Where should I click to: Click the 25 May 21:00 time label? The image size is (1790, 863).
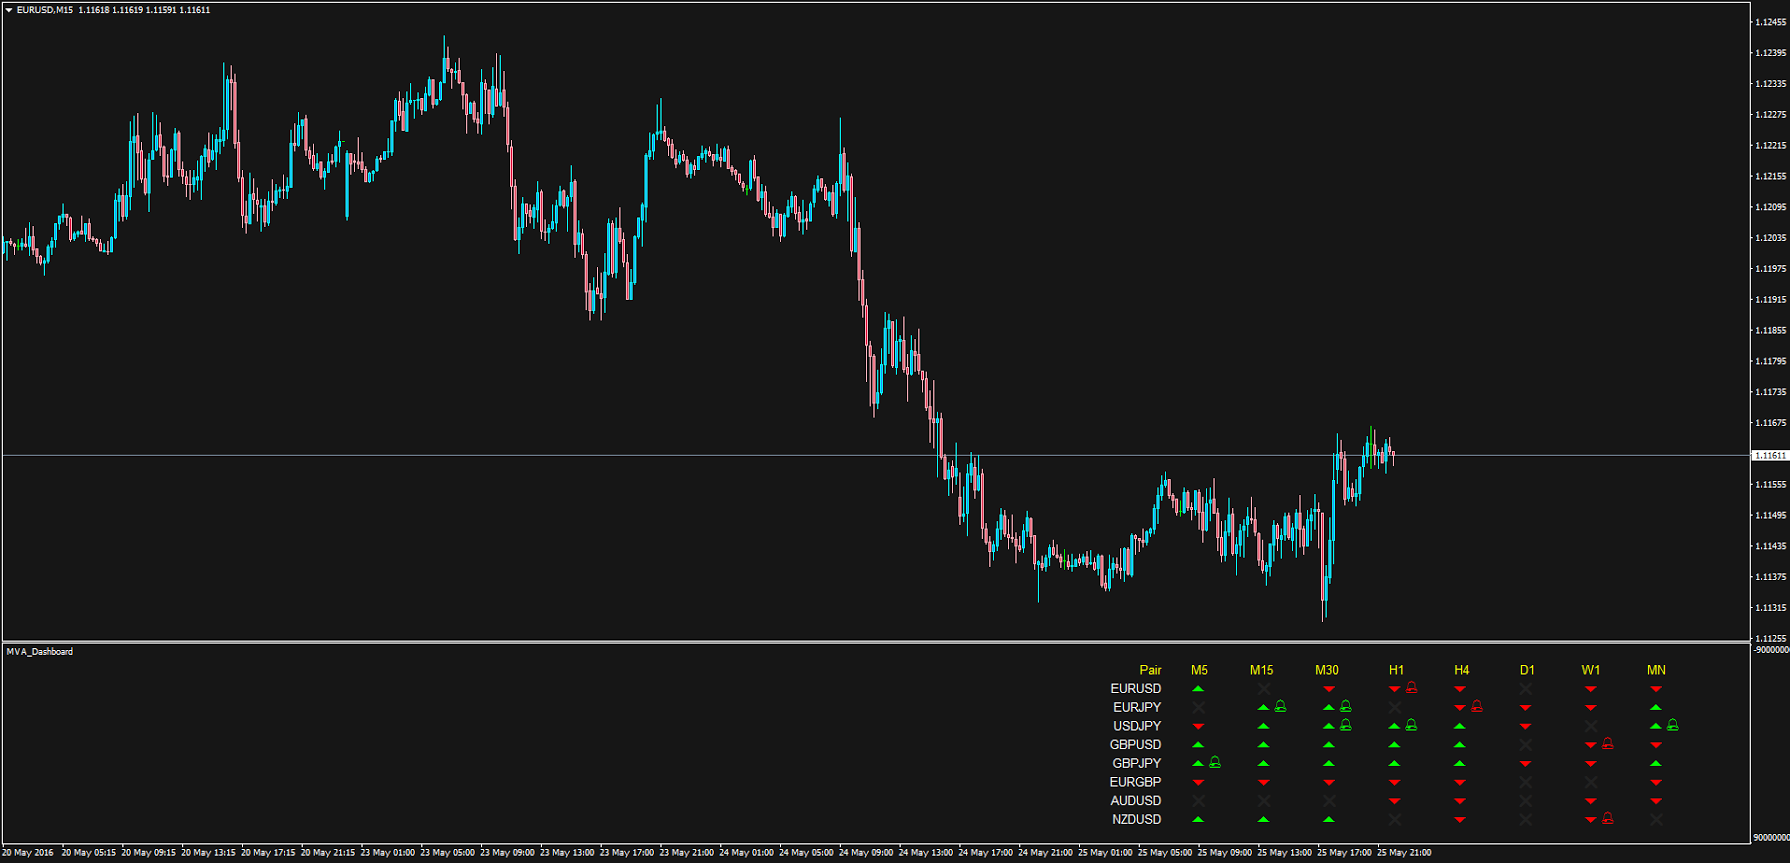click(1404, 853)
